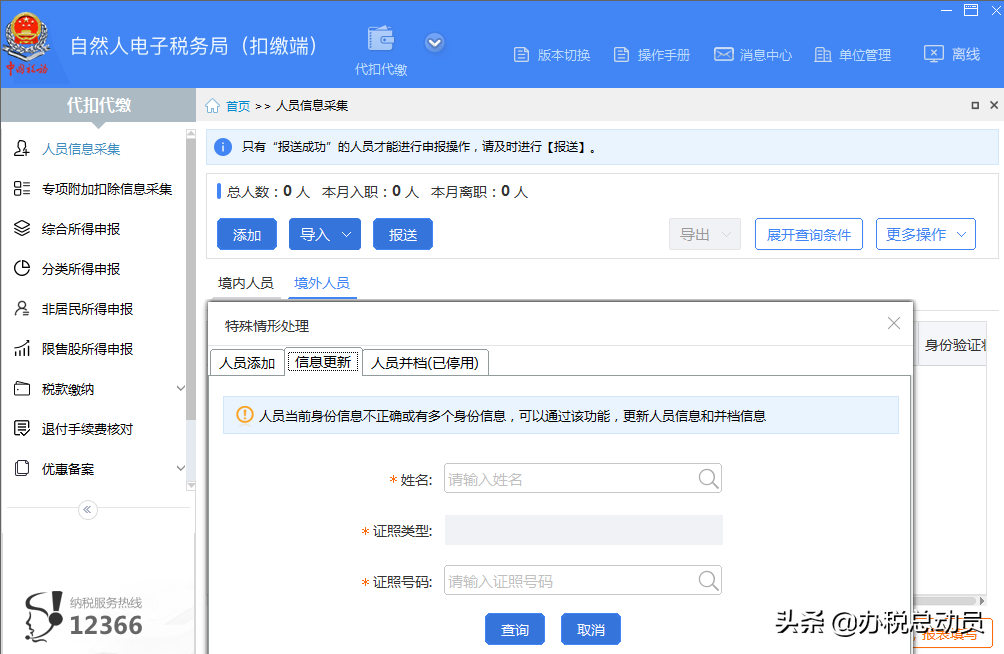
Task: Click the 报送 submit button
Action: point(402,233)
